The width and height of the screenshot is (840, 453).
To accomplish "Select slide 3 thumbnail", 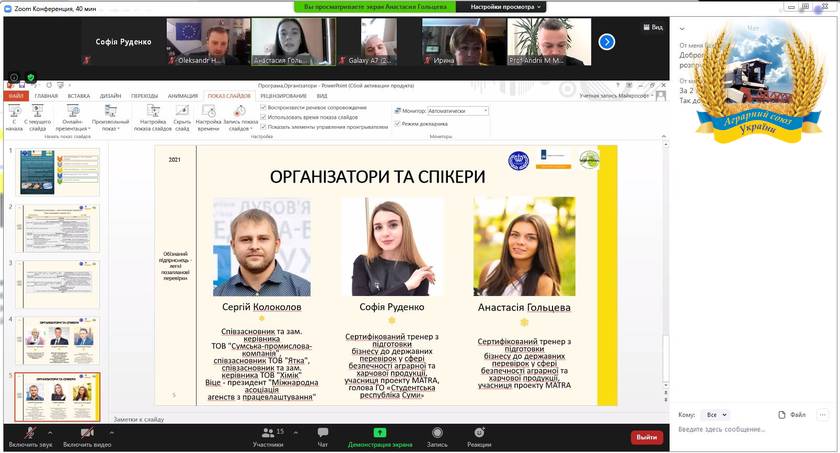I will (x=57, y=285).
